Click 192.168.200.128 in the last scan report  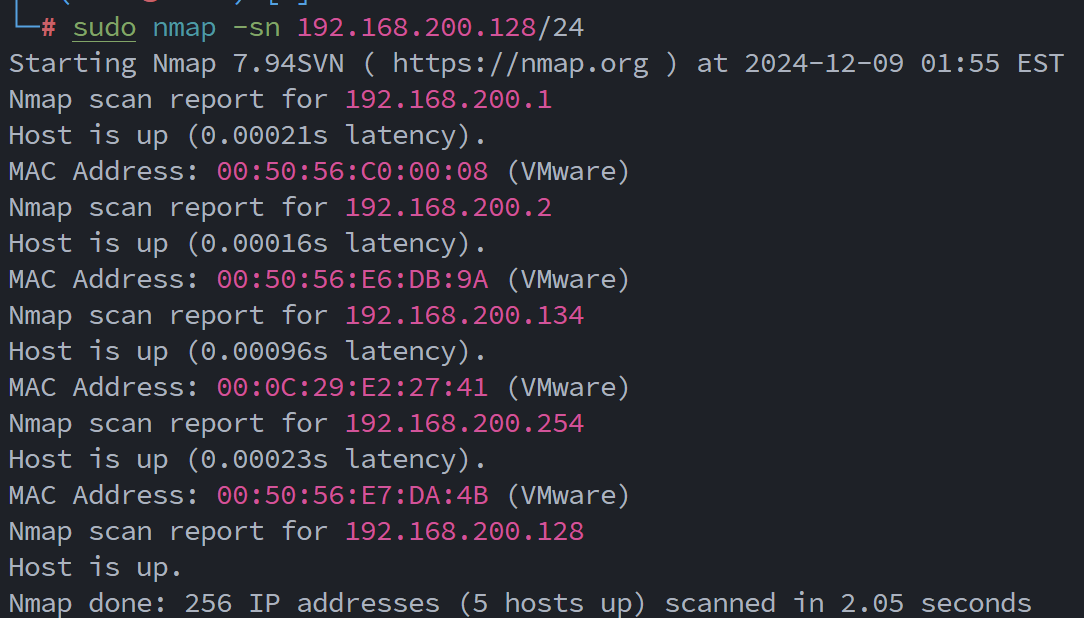[x=464, y=532]
